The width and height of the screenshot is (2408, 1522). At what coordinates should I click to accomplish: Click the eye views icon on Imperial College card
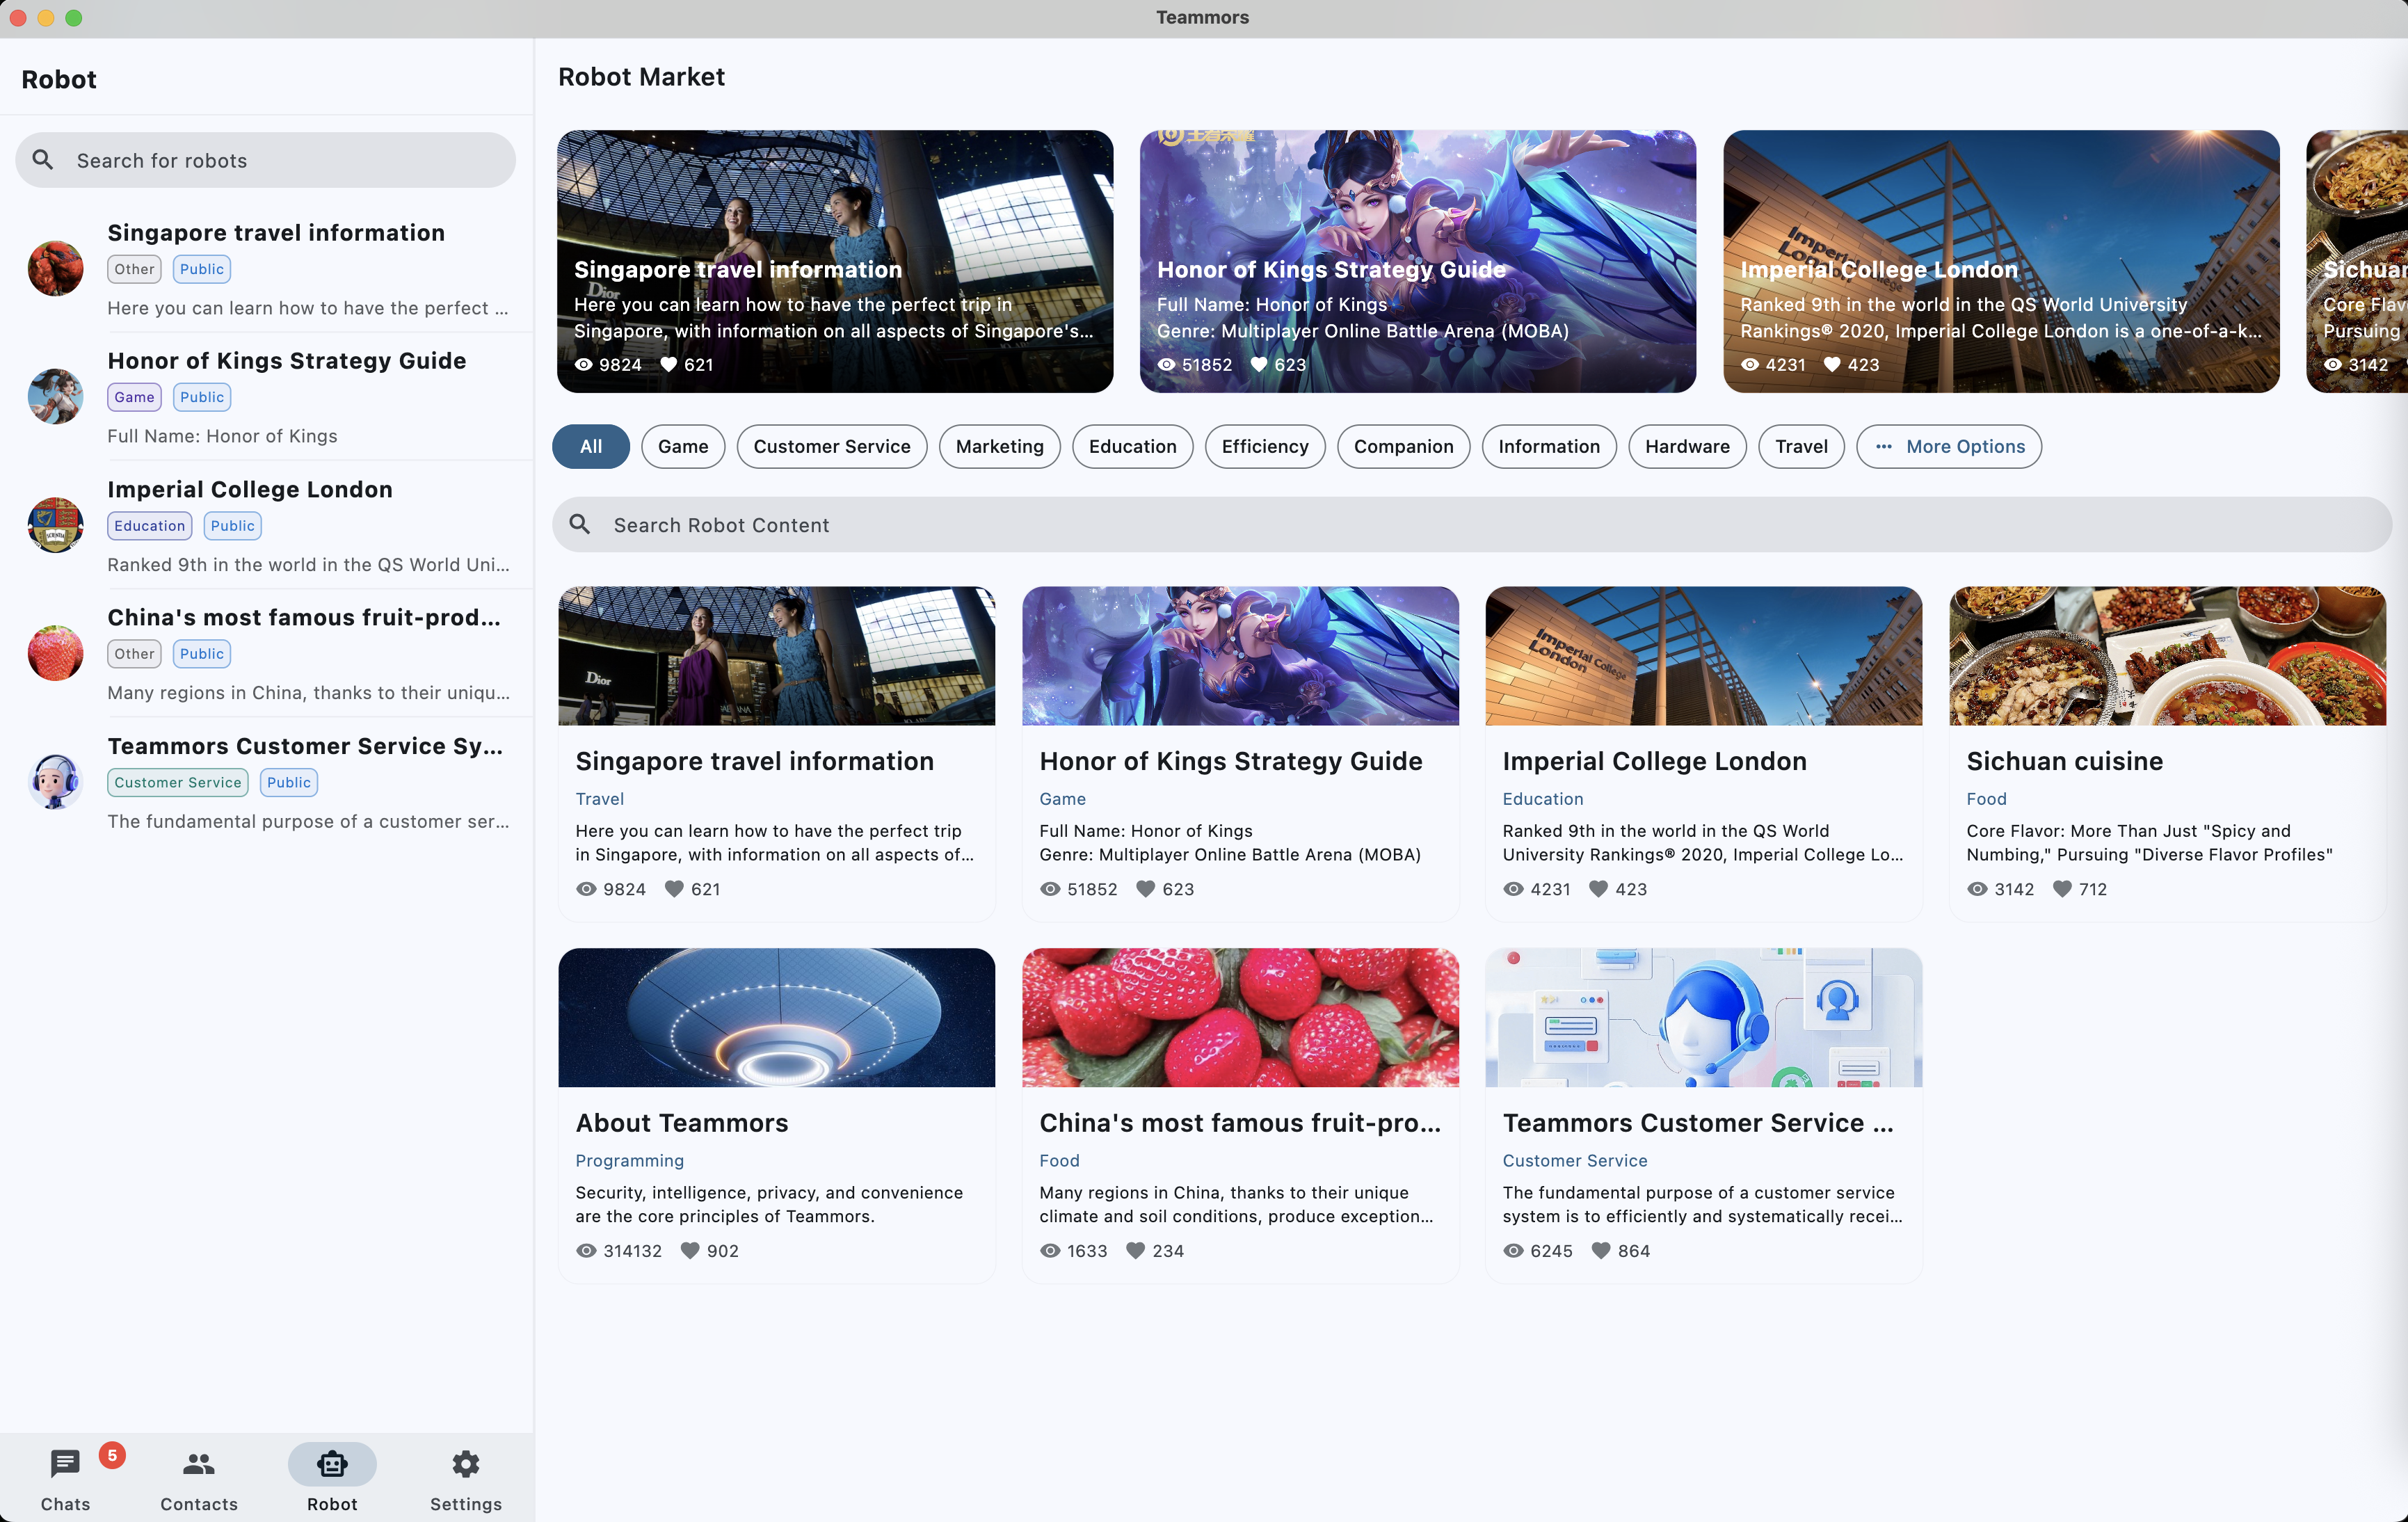point(1514,889)
